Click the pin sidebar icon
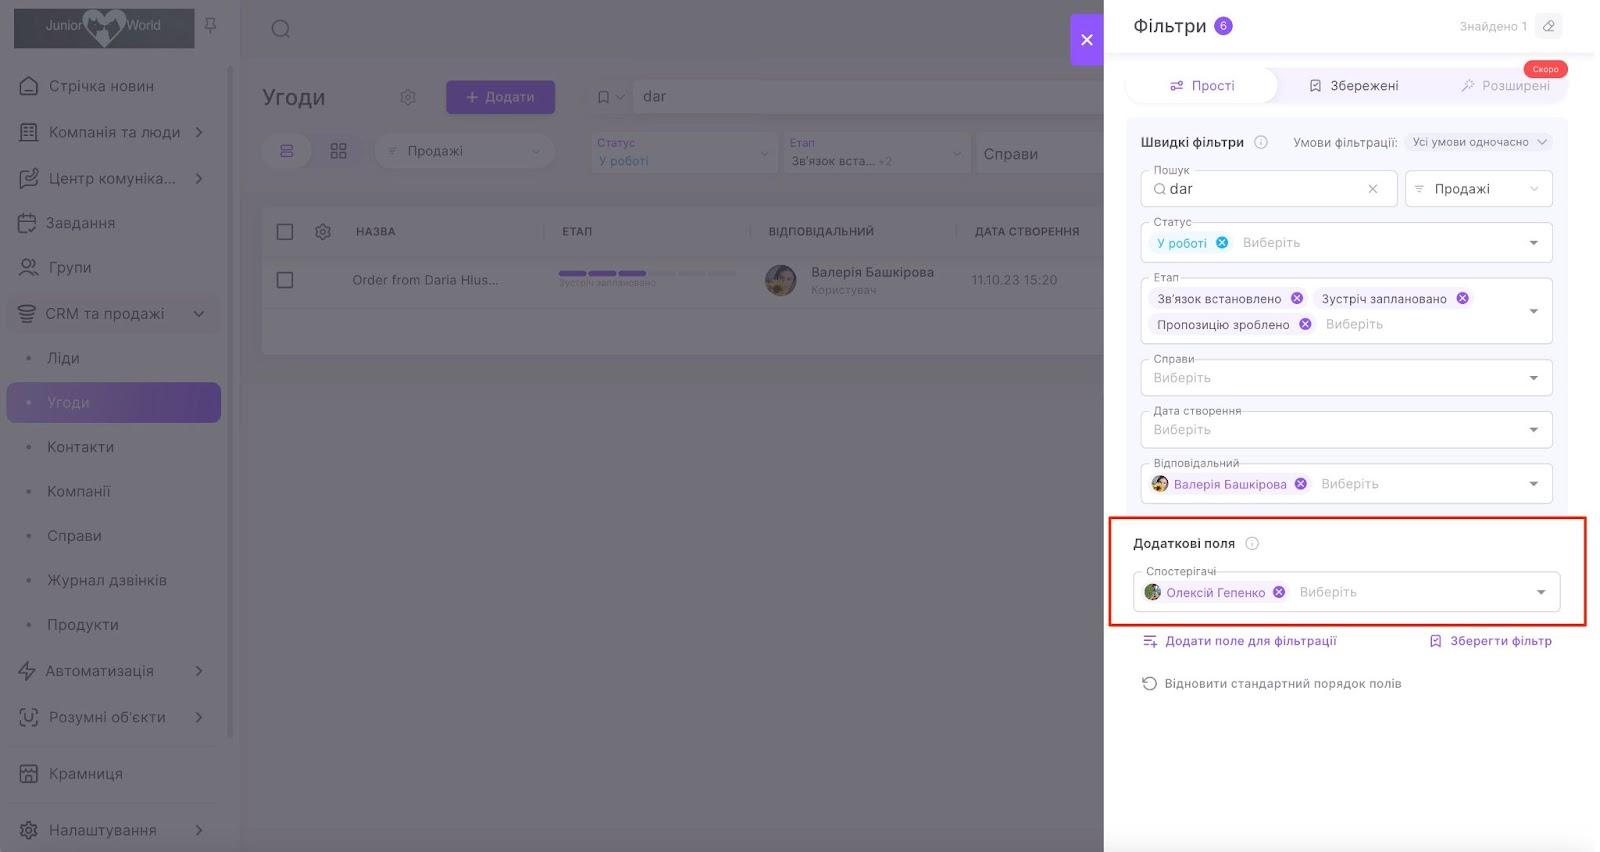Screen dimensions: 1600x852 coord(210,25)
